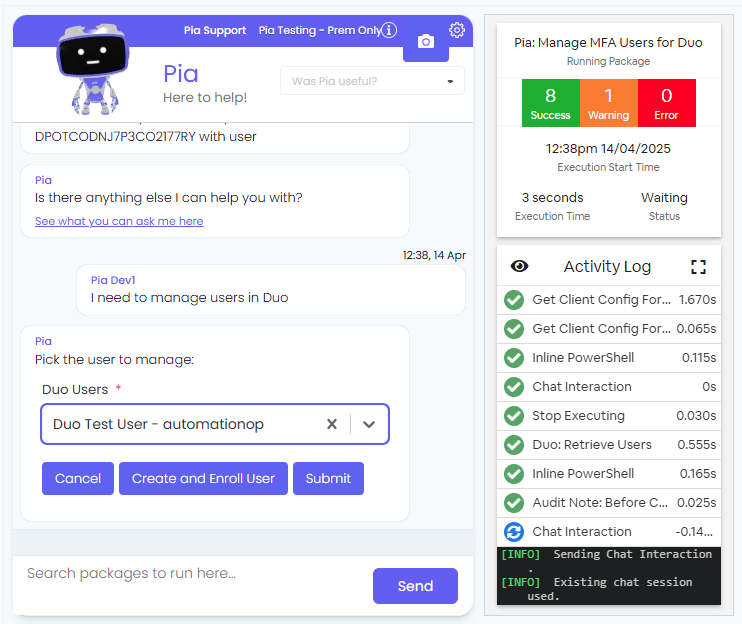Click success icon for 0.115s Inline PowerShell
Screen dimensions: 742x624
(514, 358)
